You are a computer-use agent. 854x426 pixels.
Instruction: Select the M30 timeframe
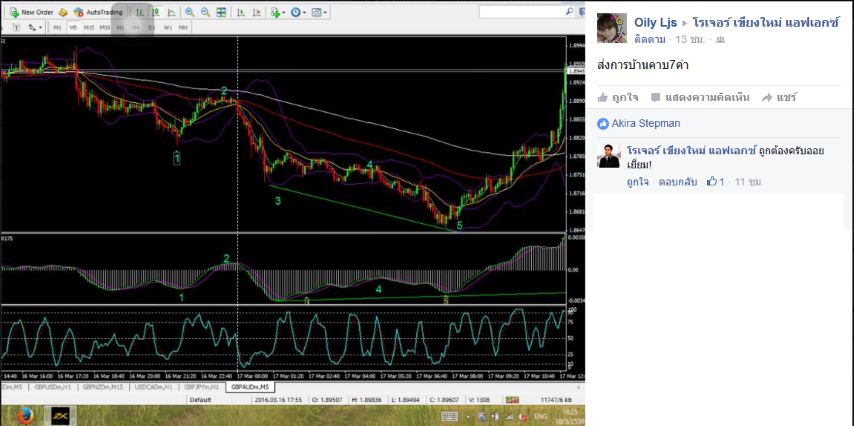point(105,27)
